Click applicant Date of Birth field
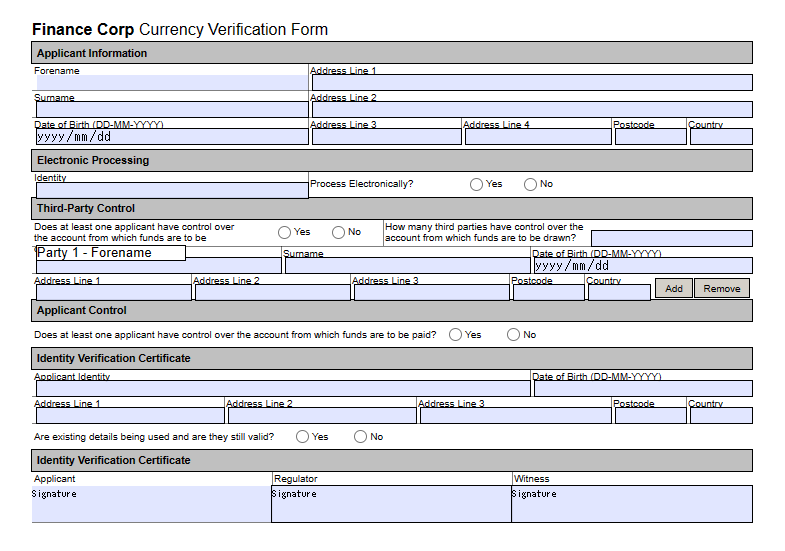This screenshot has height=551, width=785. pyautogui.click(x=172, y=137)
